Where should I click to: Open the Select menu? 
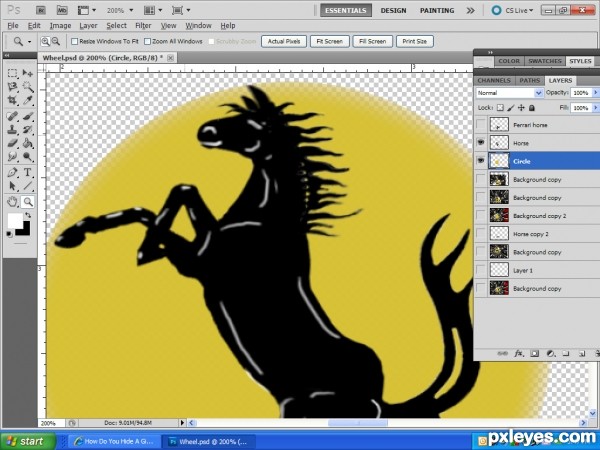point(116,26)
